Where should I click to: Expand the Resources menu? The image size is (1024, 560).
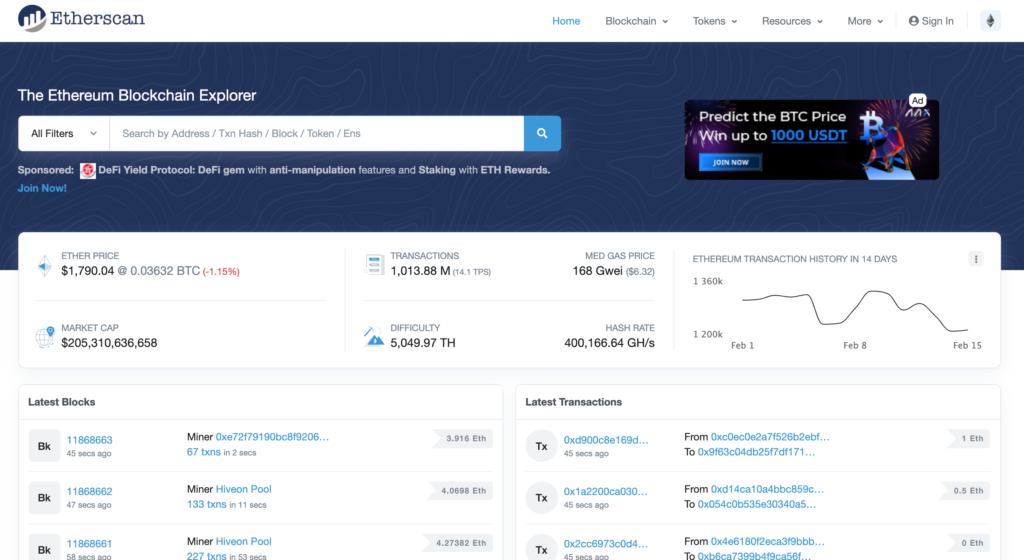coord(792,21)
